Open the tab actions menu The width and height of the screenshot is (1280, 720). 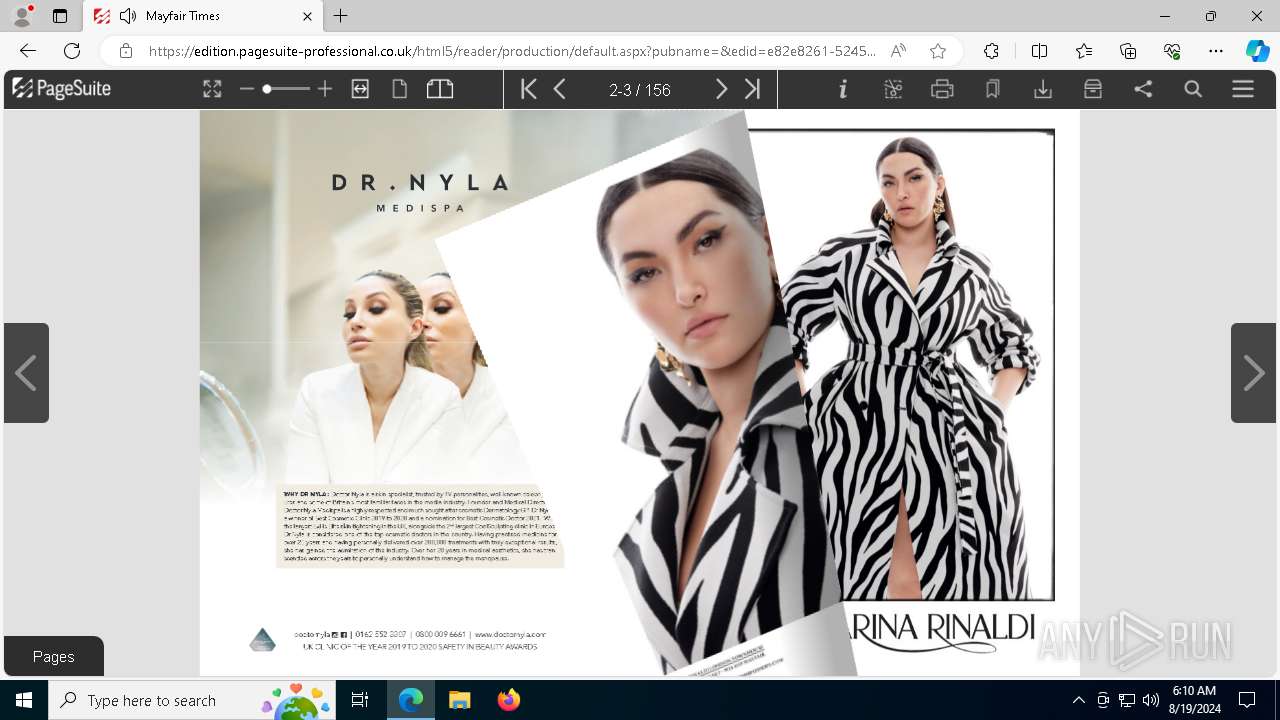coord(60,16)
